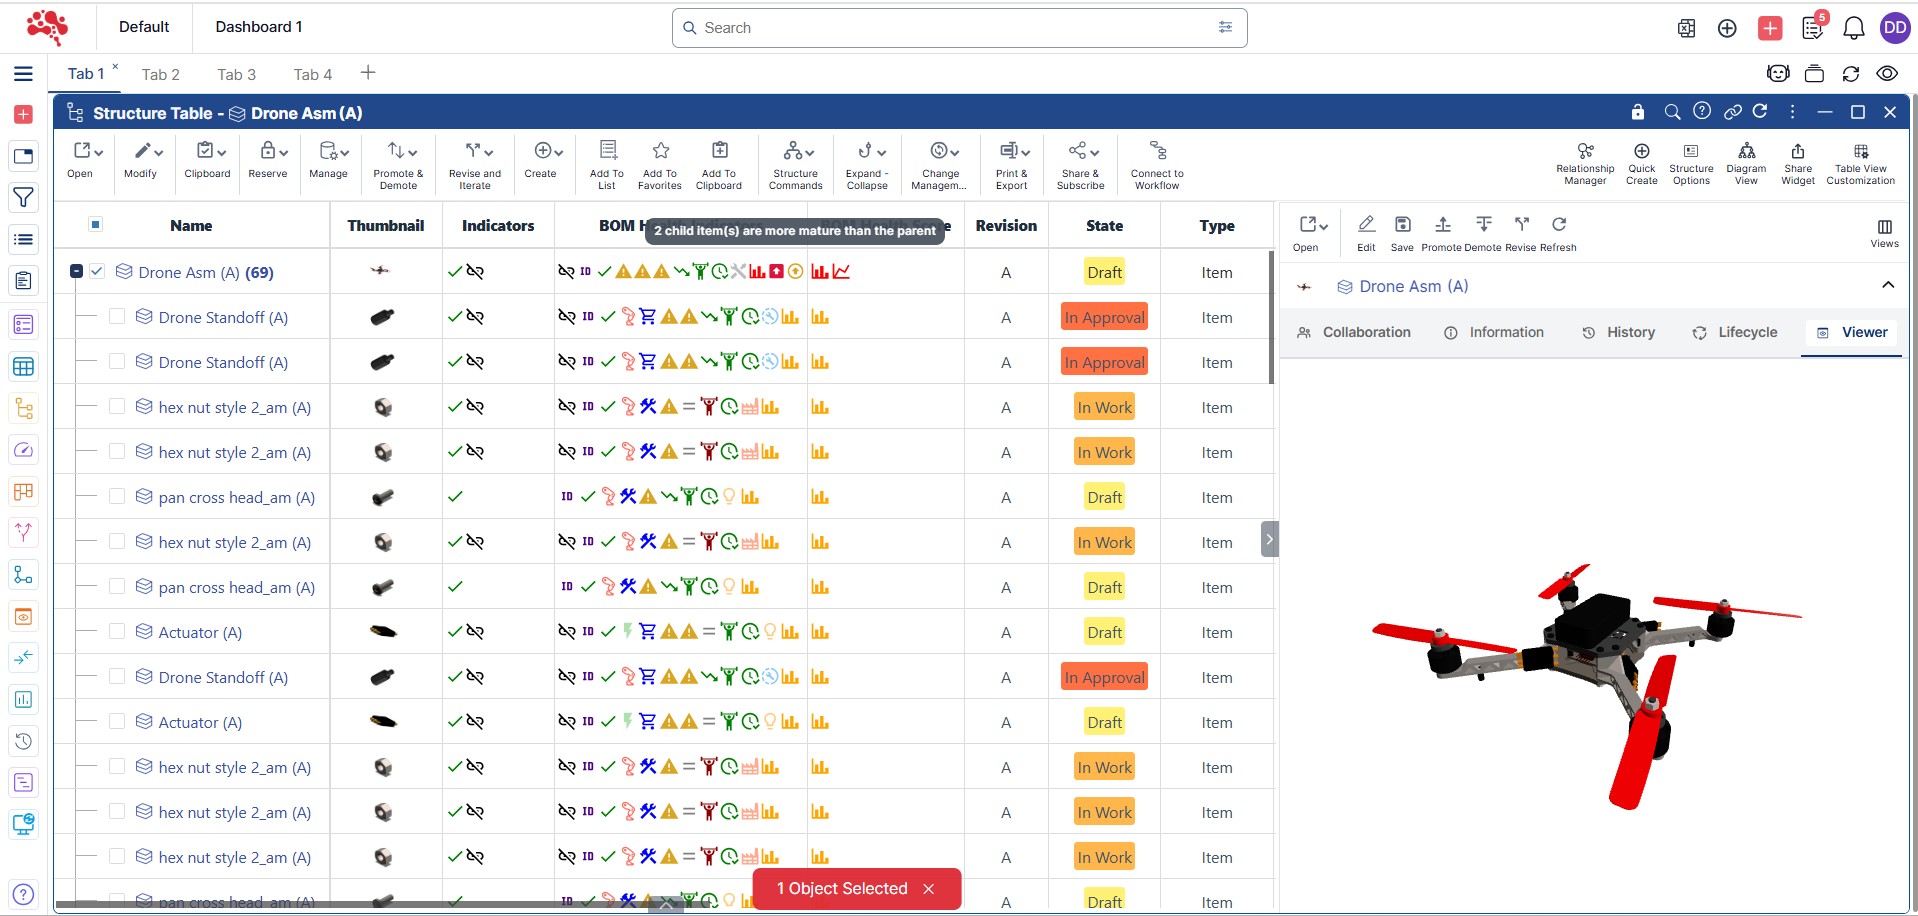This screenshot has height=916, width=1918.
Task: Switch to Tab 2
Action: pyautogui.click(x=160, y=74)
